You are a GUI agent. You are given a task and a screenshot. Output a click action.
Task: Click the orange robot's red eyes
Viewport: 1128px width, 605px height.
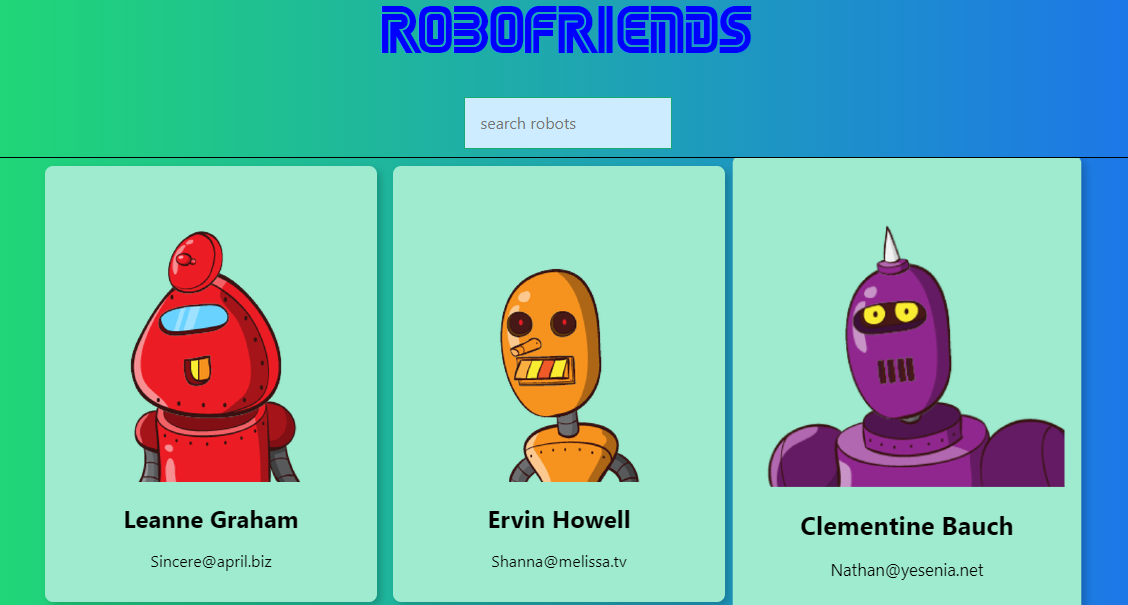pos(542,324)
